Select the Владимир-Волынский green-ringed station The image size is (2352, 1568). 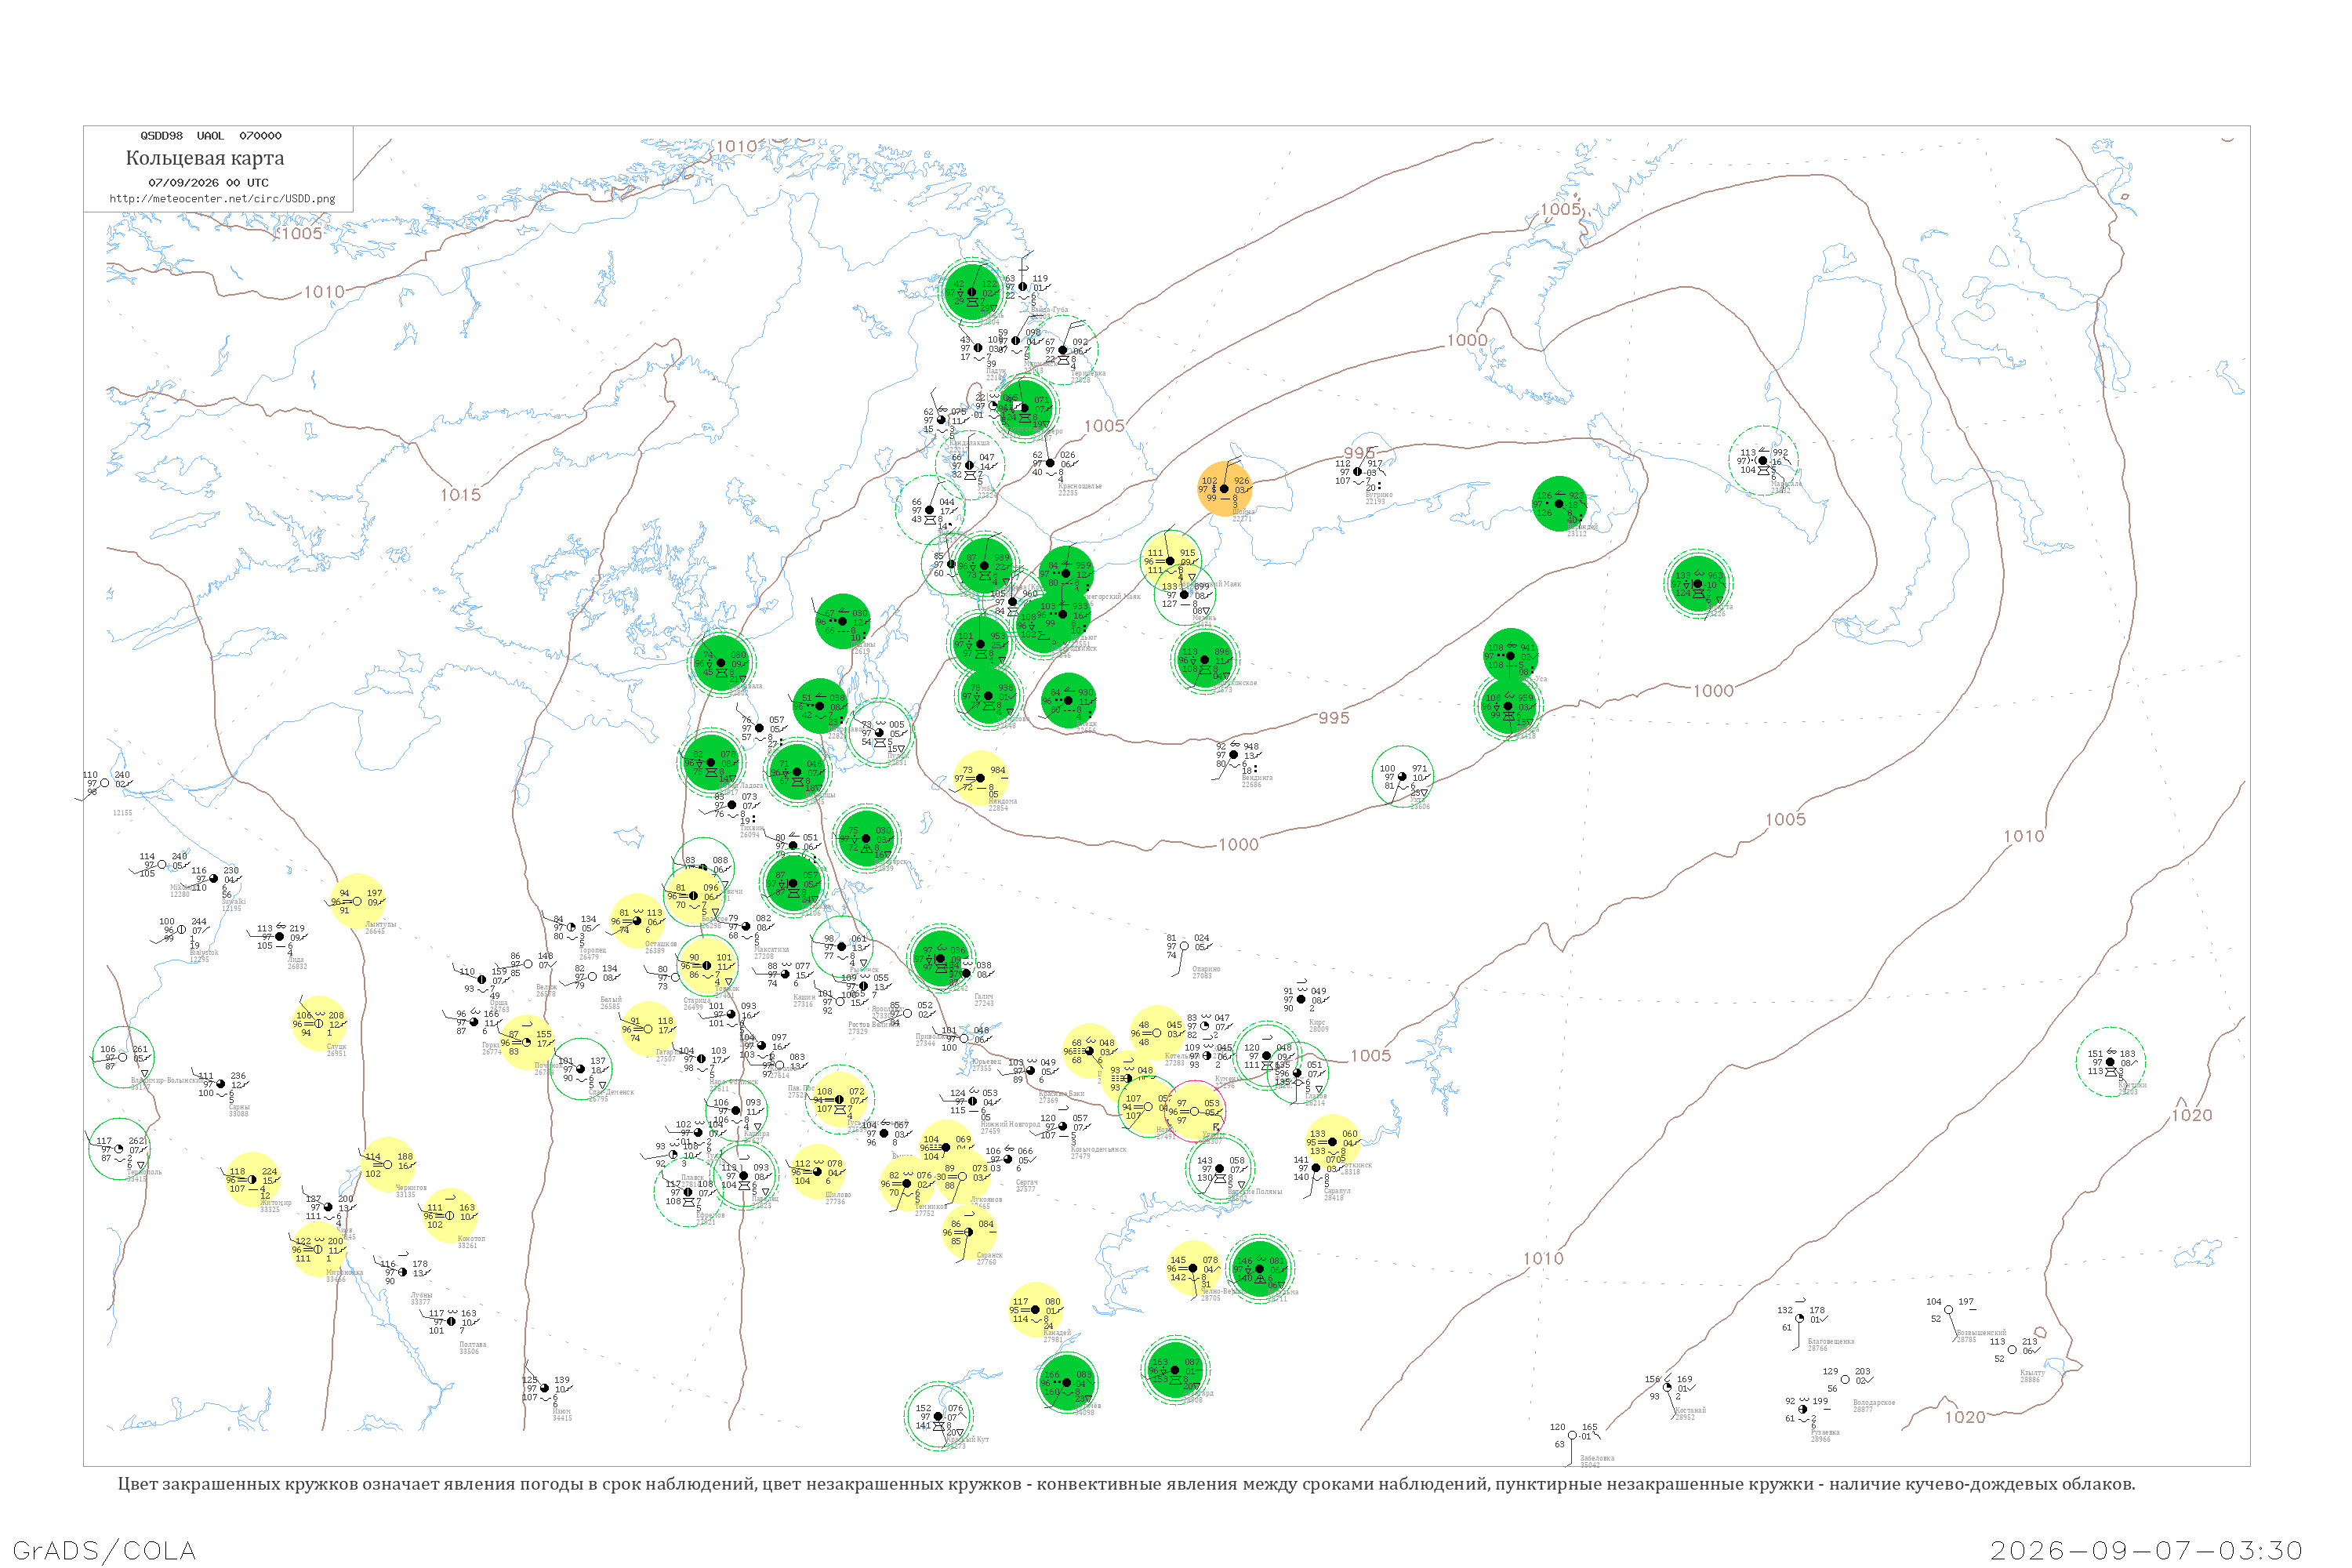click(x=123, y=1057)
